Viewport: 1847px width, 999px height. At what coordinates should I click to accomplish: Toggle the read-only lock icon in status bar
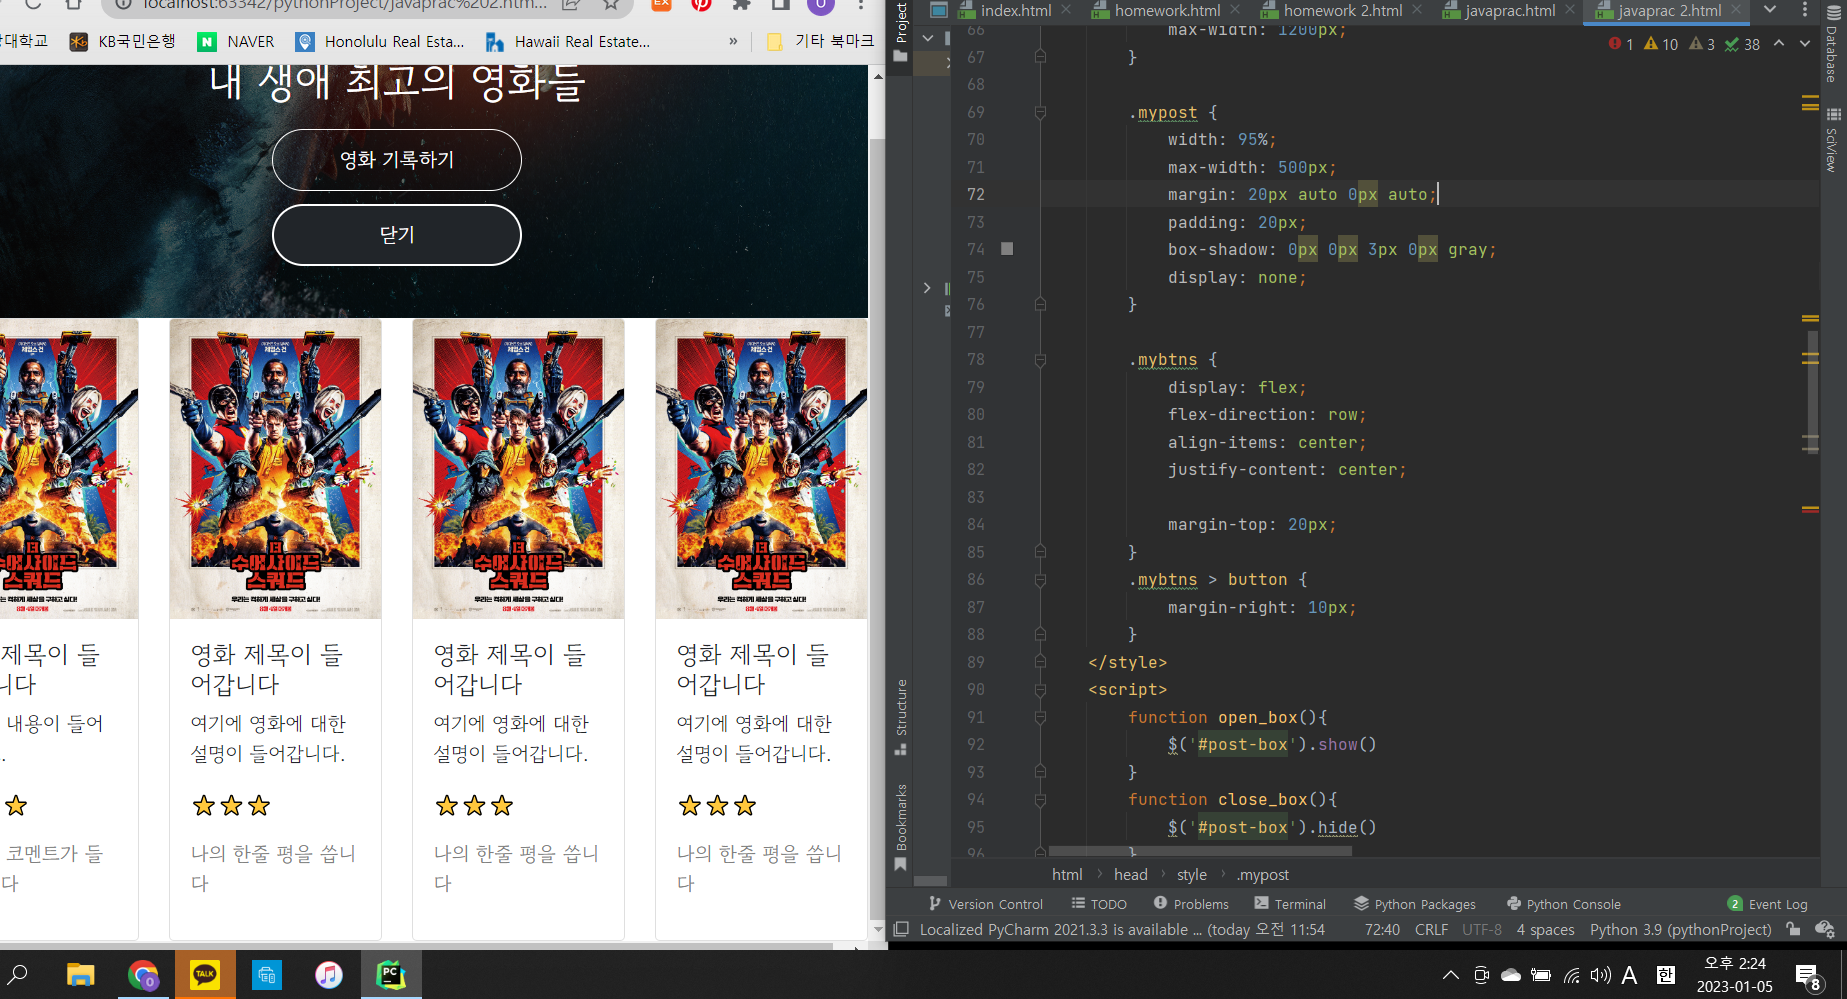click(x=1794, y=929)
